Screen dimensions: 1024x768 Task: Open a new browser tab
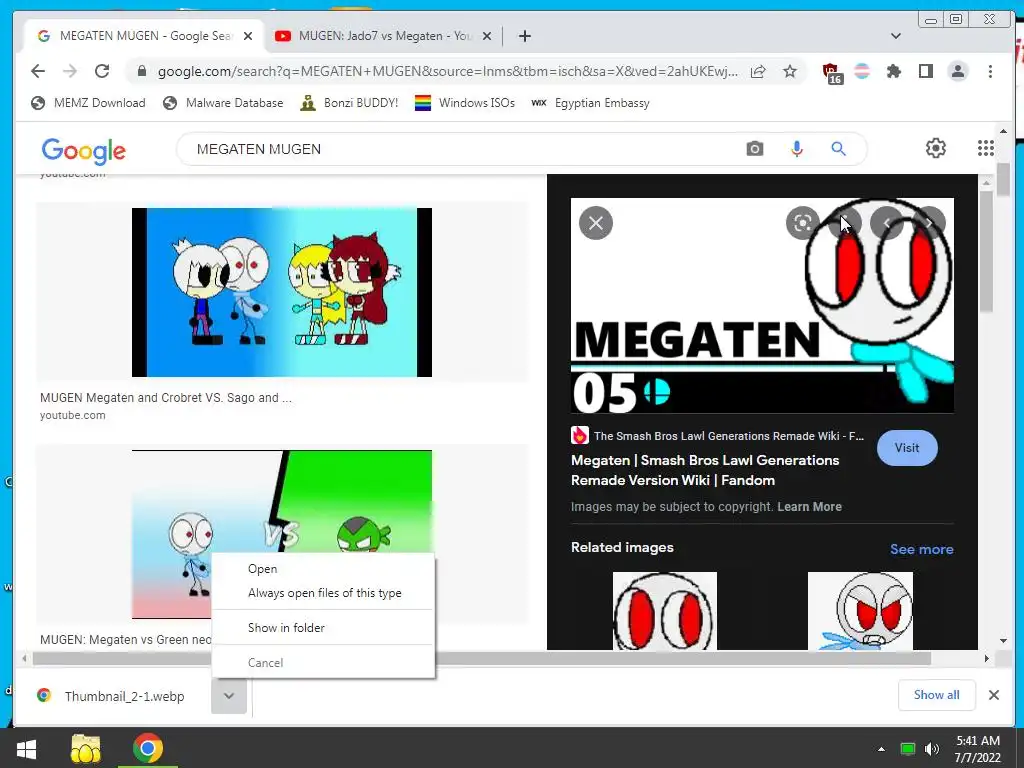click(x=524, y=36)
